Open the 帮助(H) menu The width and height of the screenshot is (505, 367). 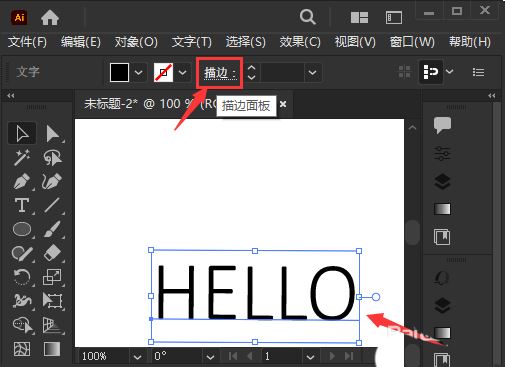click(470, 42)
